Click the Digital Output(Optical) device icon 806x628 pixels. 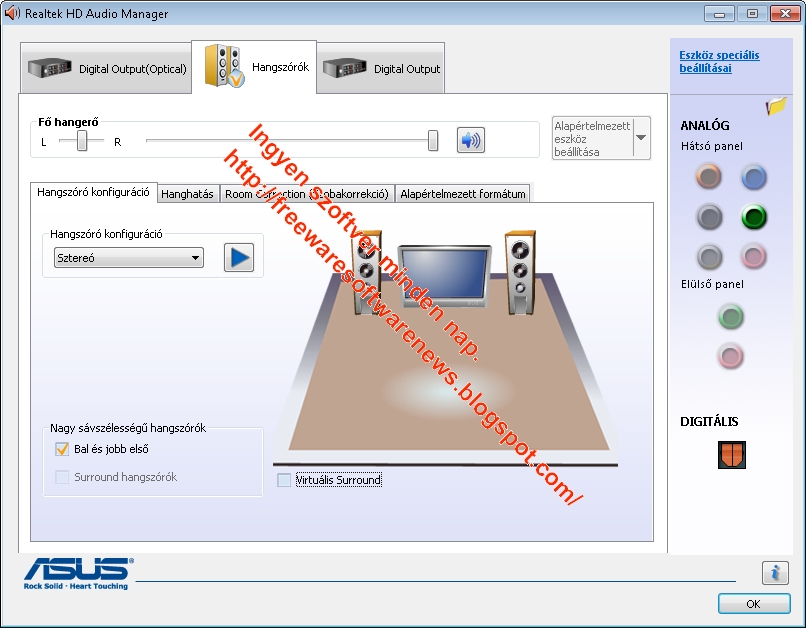[49, 68]
